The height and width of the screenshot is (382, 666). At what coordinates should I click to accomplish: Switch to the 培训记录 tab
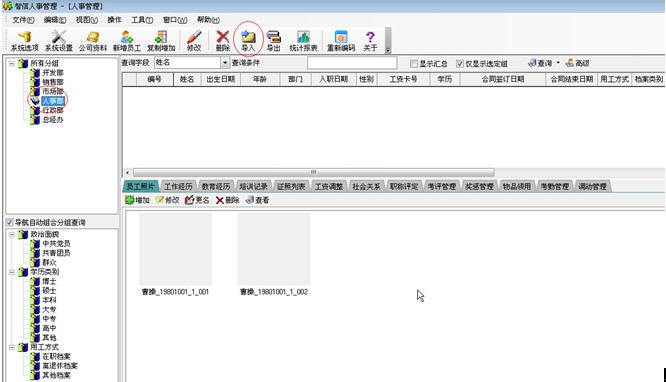pyautogui.click(x=254, y=186)
